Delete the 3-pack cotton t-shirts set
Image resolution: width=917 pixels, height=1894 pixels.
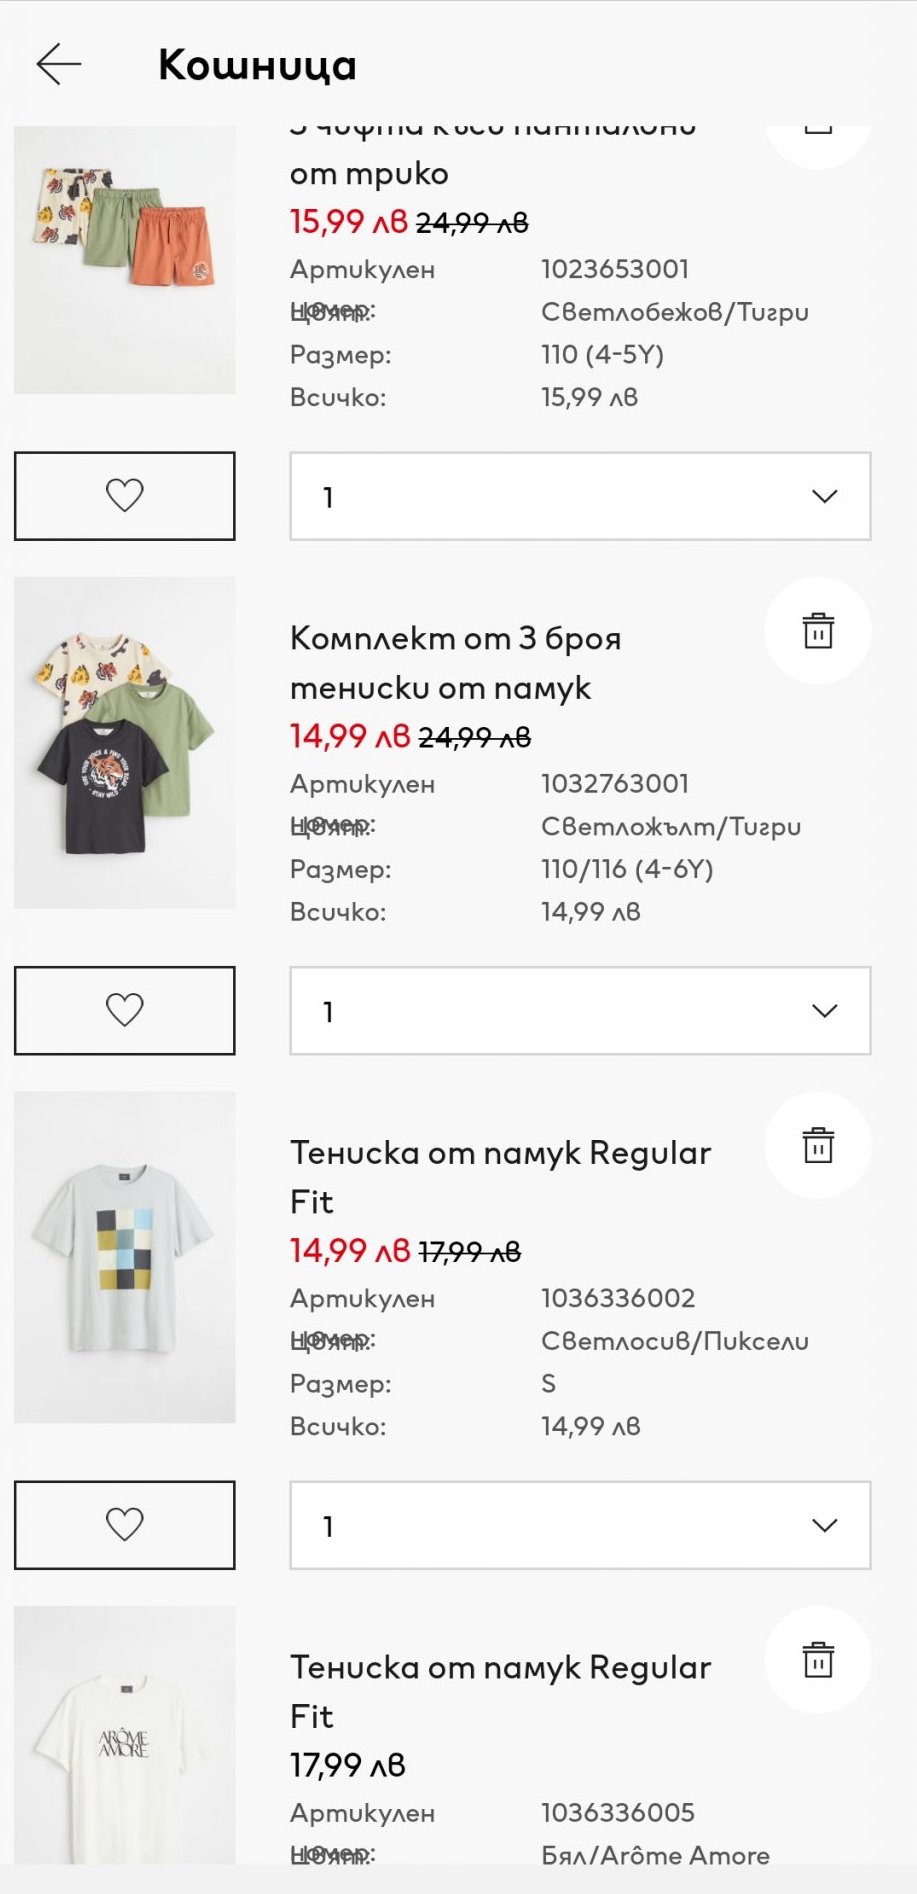(x=817, y=631)
